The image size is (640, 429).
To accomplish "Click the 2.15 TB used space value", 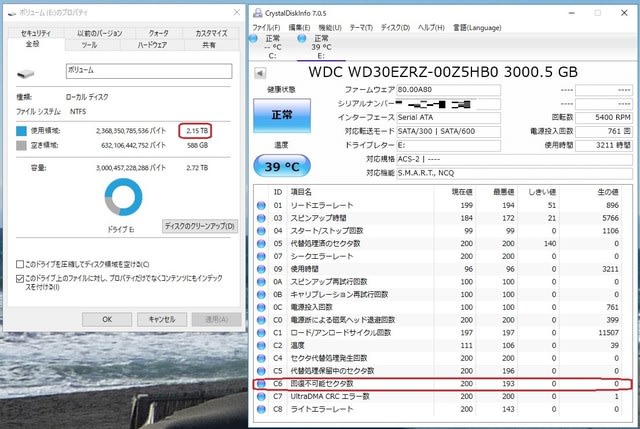I will (x=197, y=131).
